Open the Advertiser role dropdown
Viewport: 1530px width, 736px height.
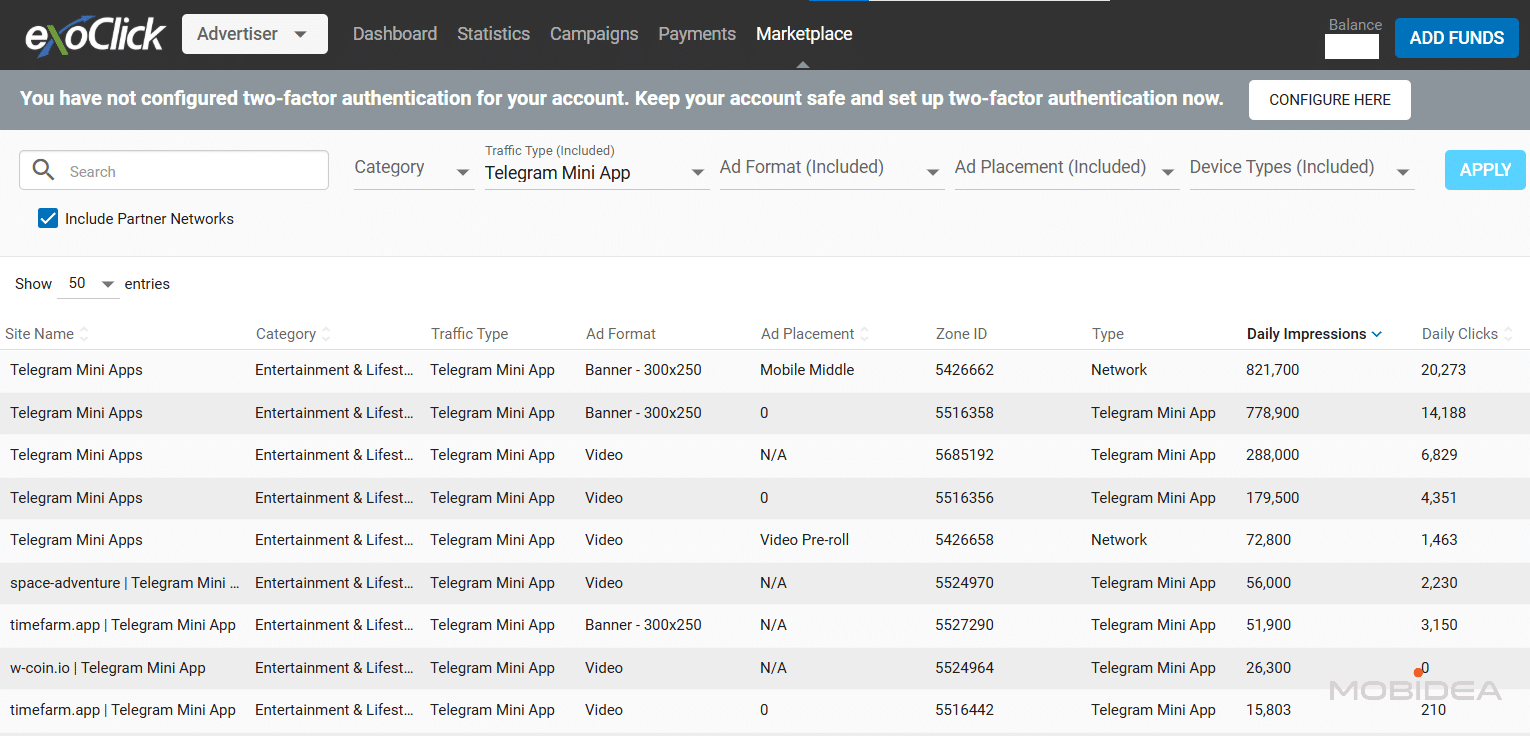coord(254,34)
